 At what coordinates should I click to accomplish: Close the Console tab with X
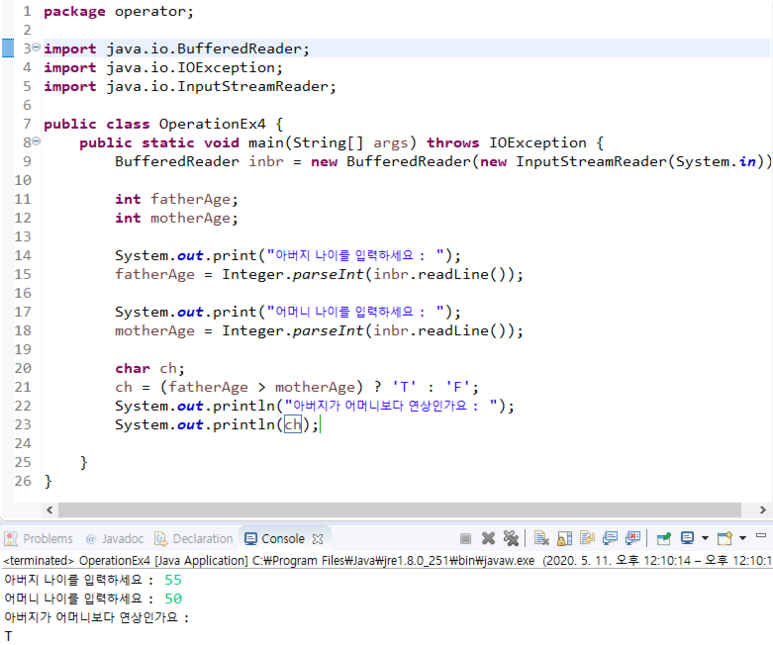(318, 539)
